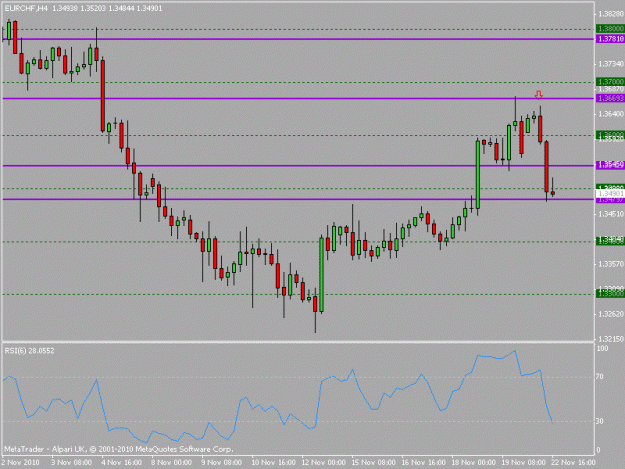The height and width of the screenshot is (469, 625).
Task: Click the 15 Nov 08:00 time label
Action: pos(373,462)
